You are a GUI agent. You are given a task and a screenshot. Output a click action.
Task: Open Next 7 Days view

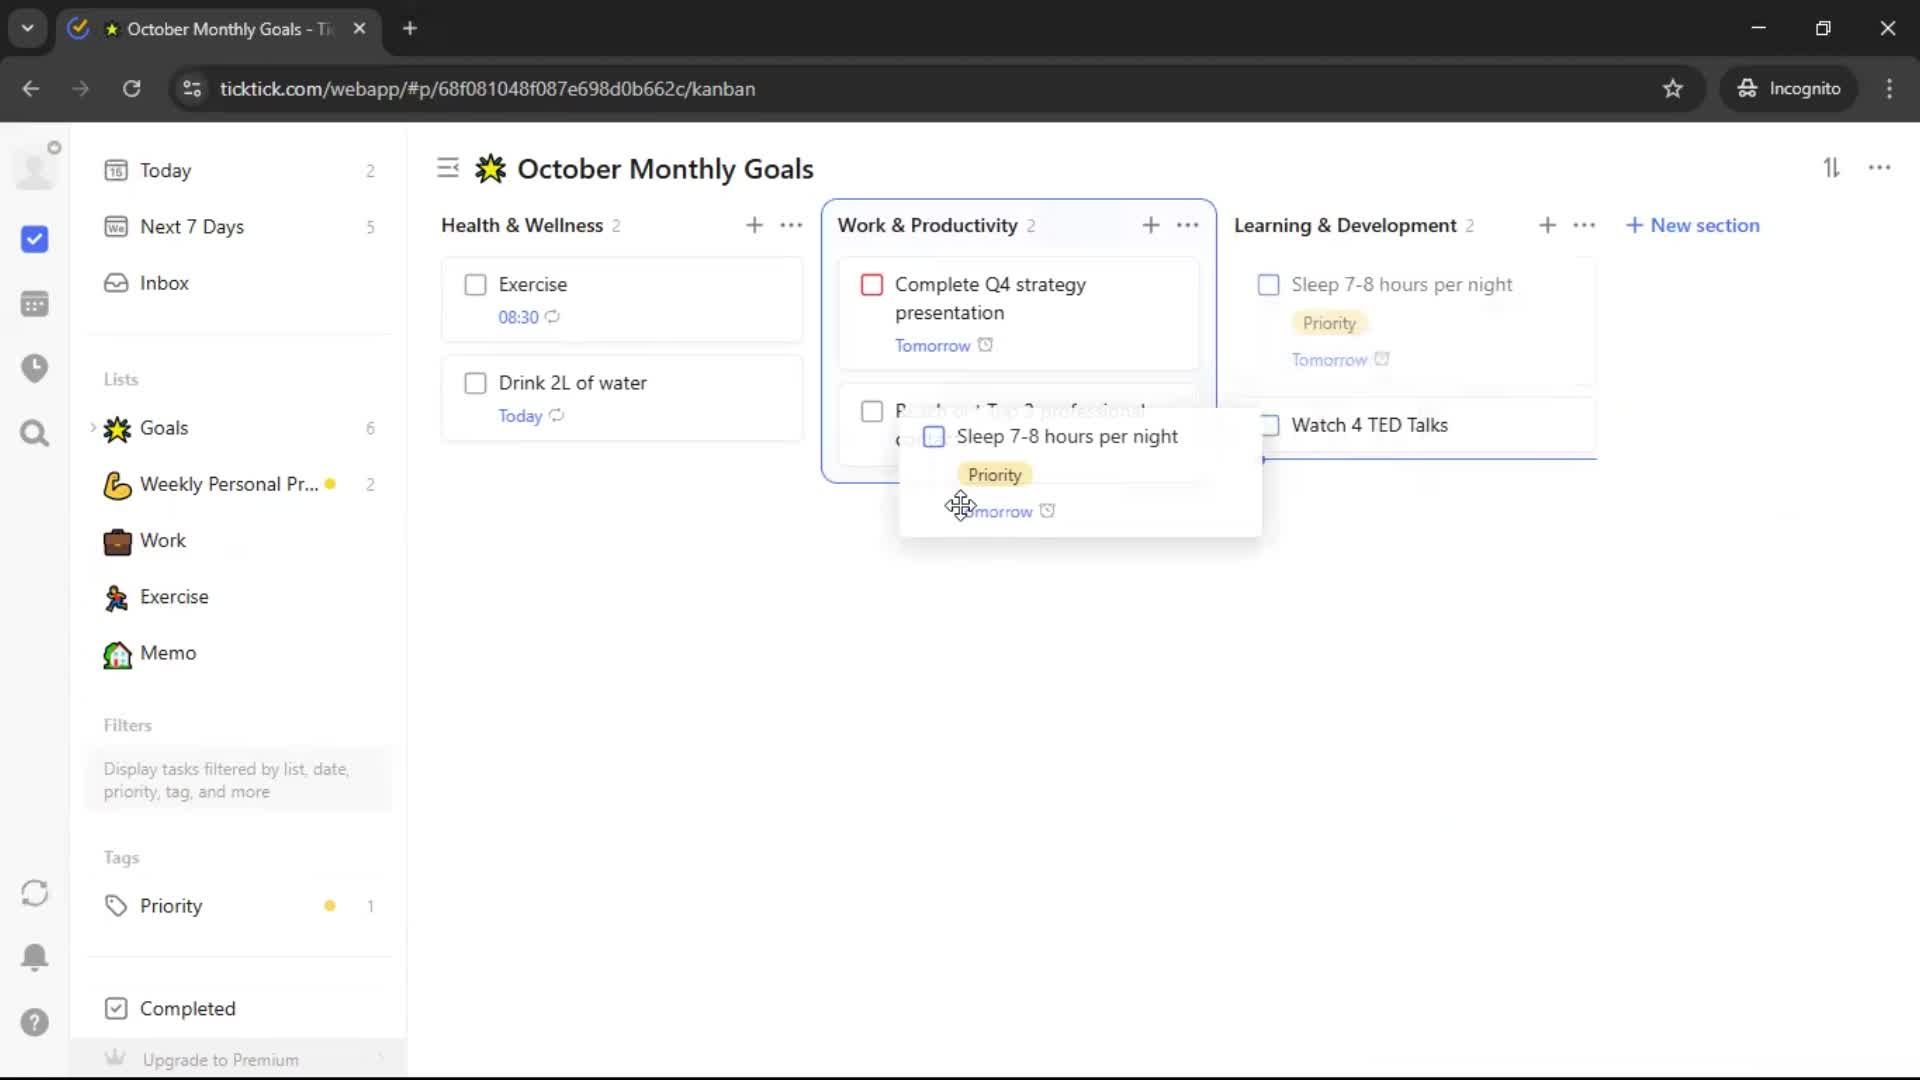click(191, 227)
